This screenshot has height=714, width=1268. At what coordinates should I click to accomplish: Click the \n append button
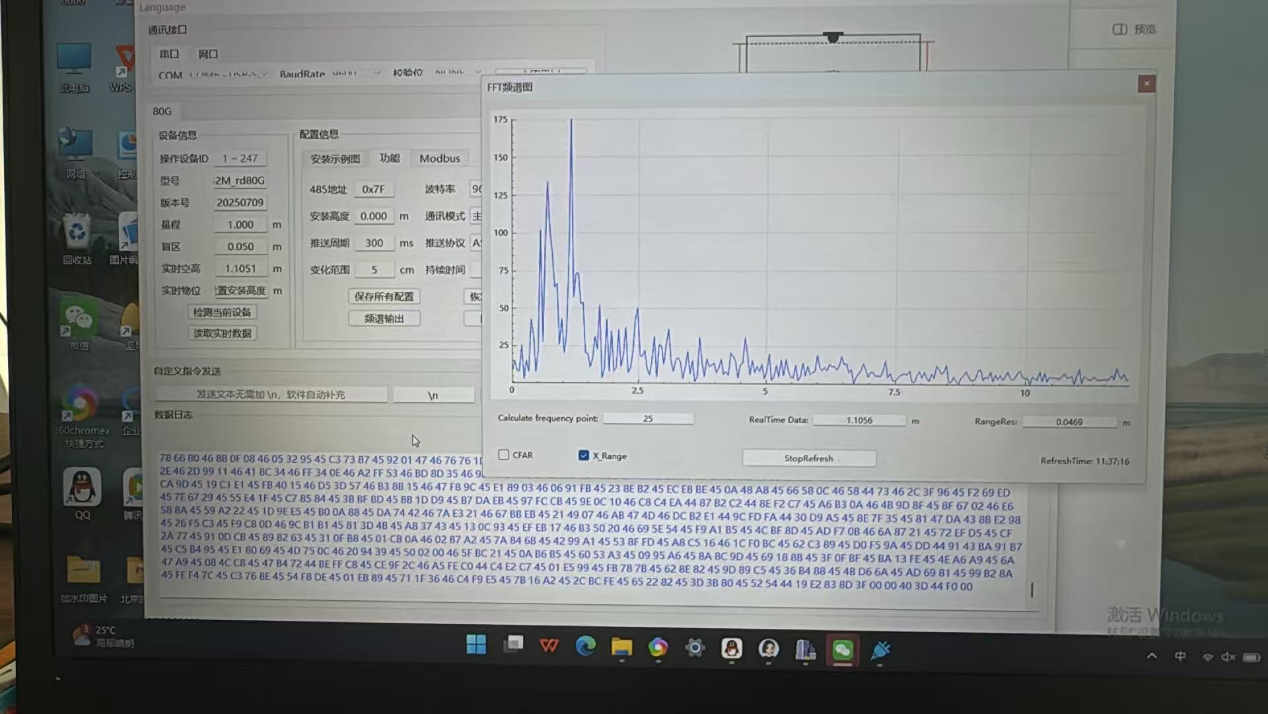(433, 395)
